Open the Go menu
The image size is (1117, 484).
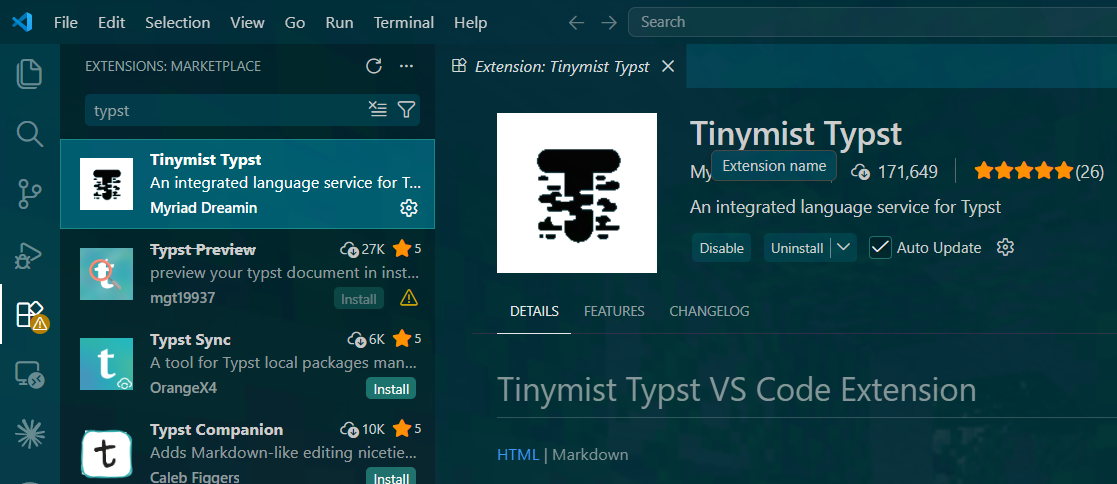click(x=295, y=22)
